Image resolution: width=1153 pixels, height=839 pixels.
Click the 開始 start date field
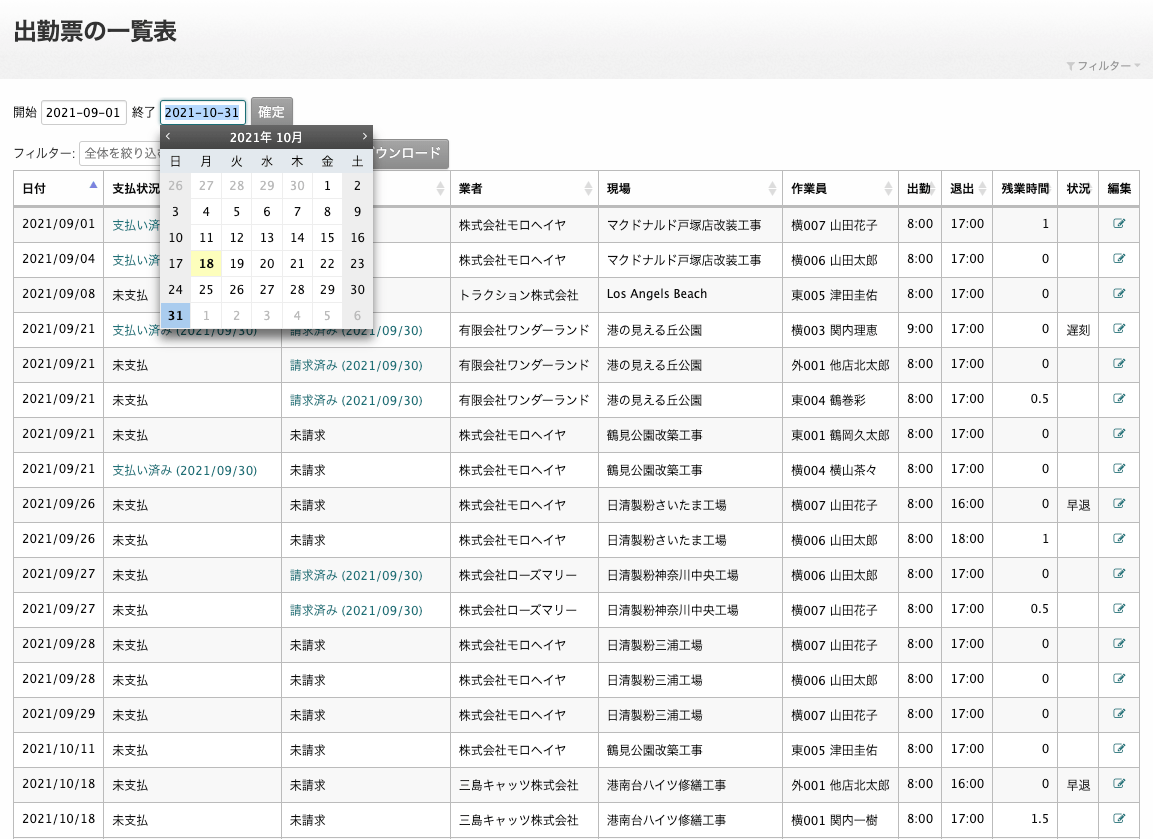tap(84, 113)
